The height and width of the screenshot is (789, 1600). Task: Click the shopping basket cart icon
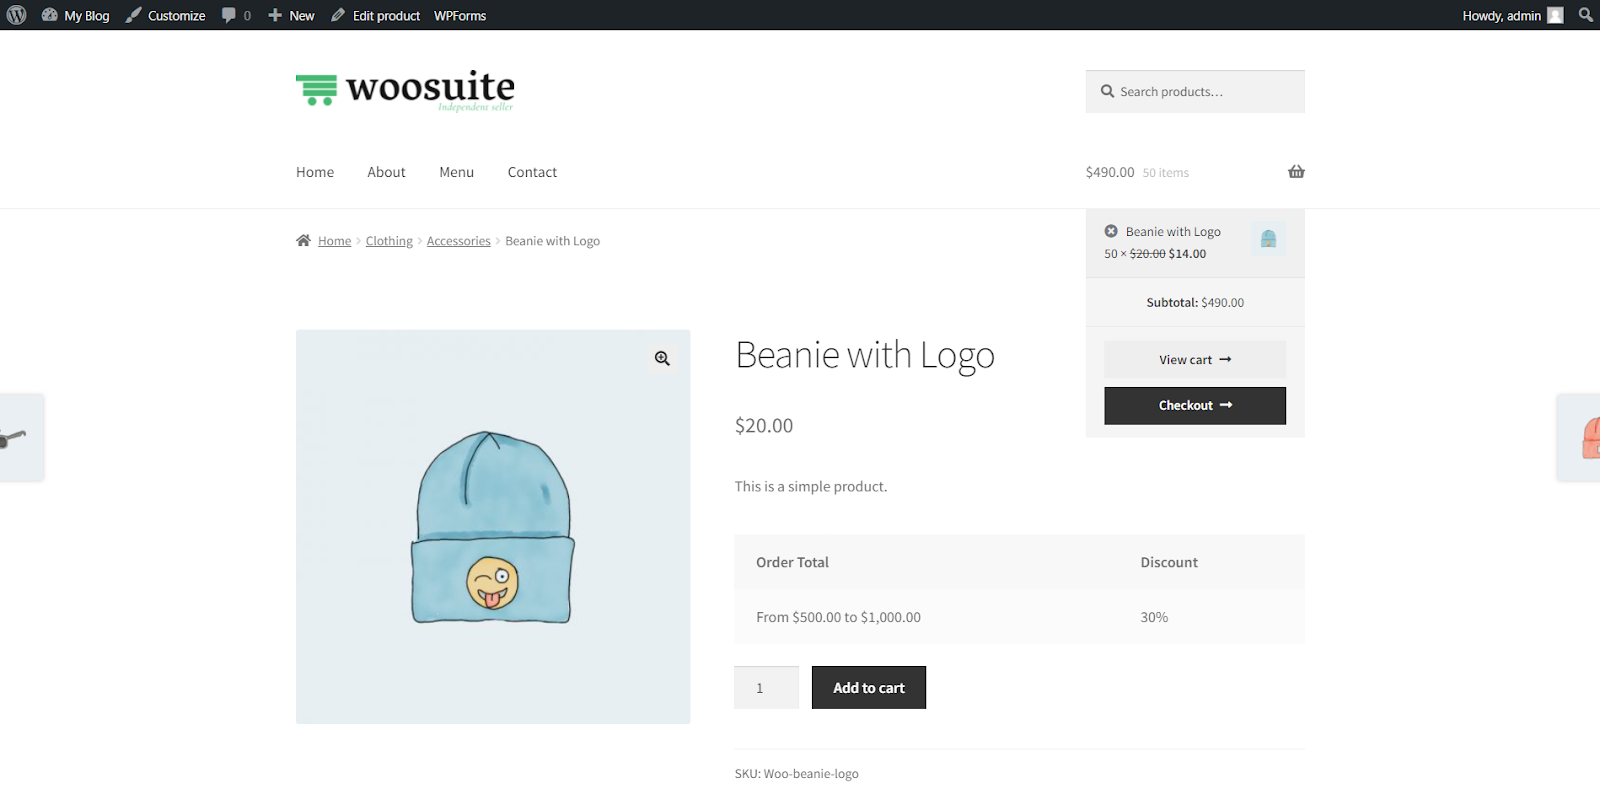[x=1296, y=172]
